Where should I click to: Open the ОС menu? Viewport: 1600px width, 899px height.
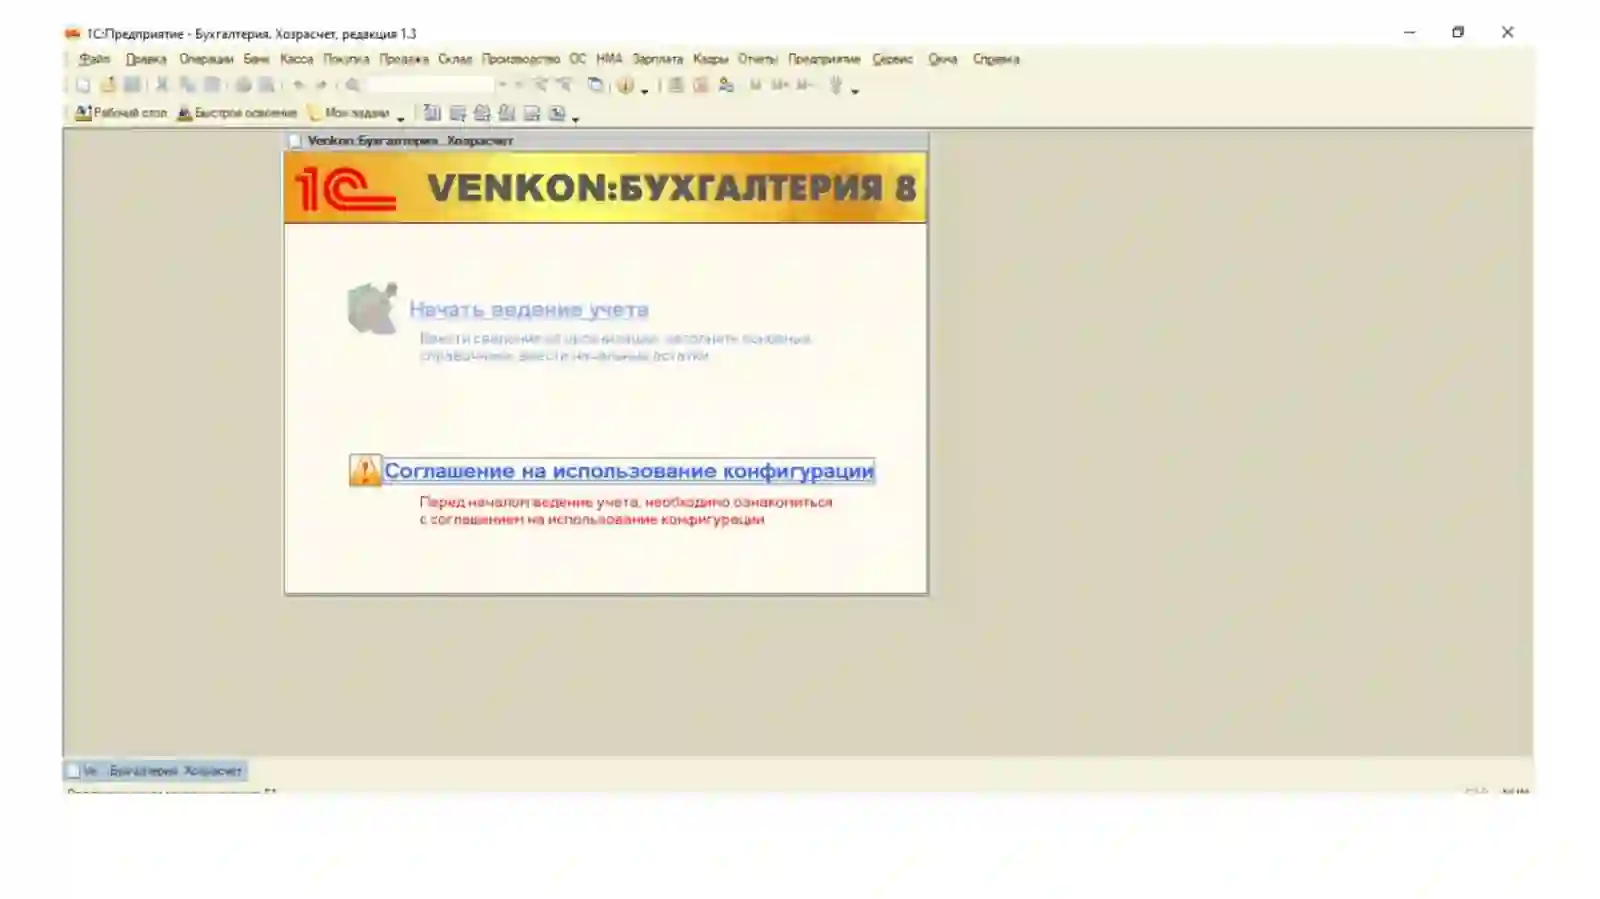[x=578, y=59]
